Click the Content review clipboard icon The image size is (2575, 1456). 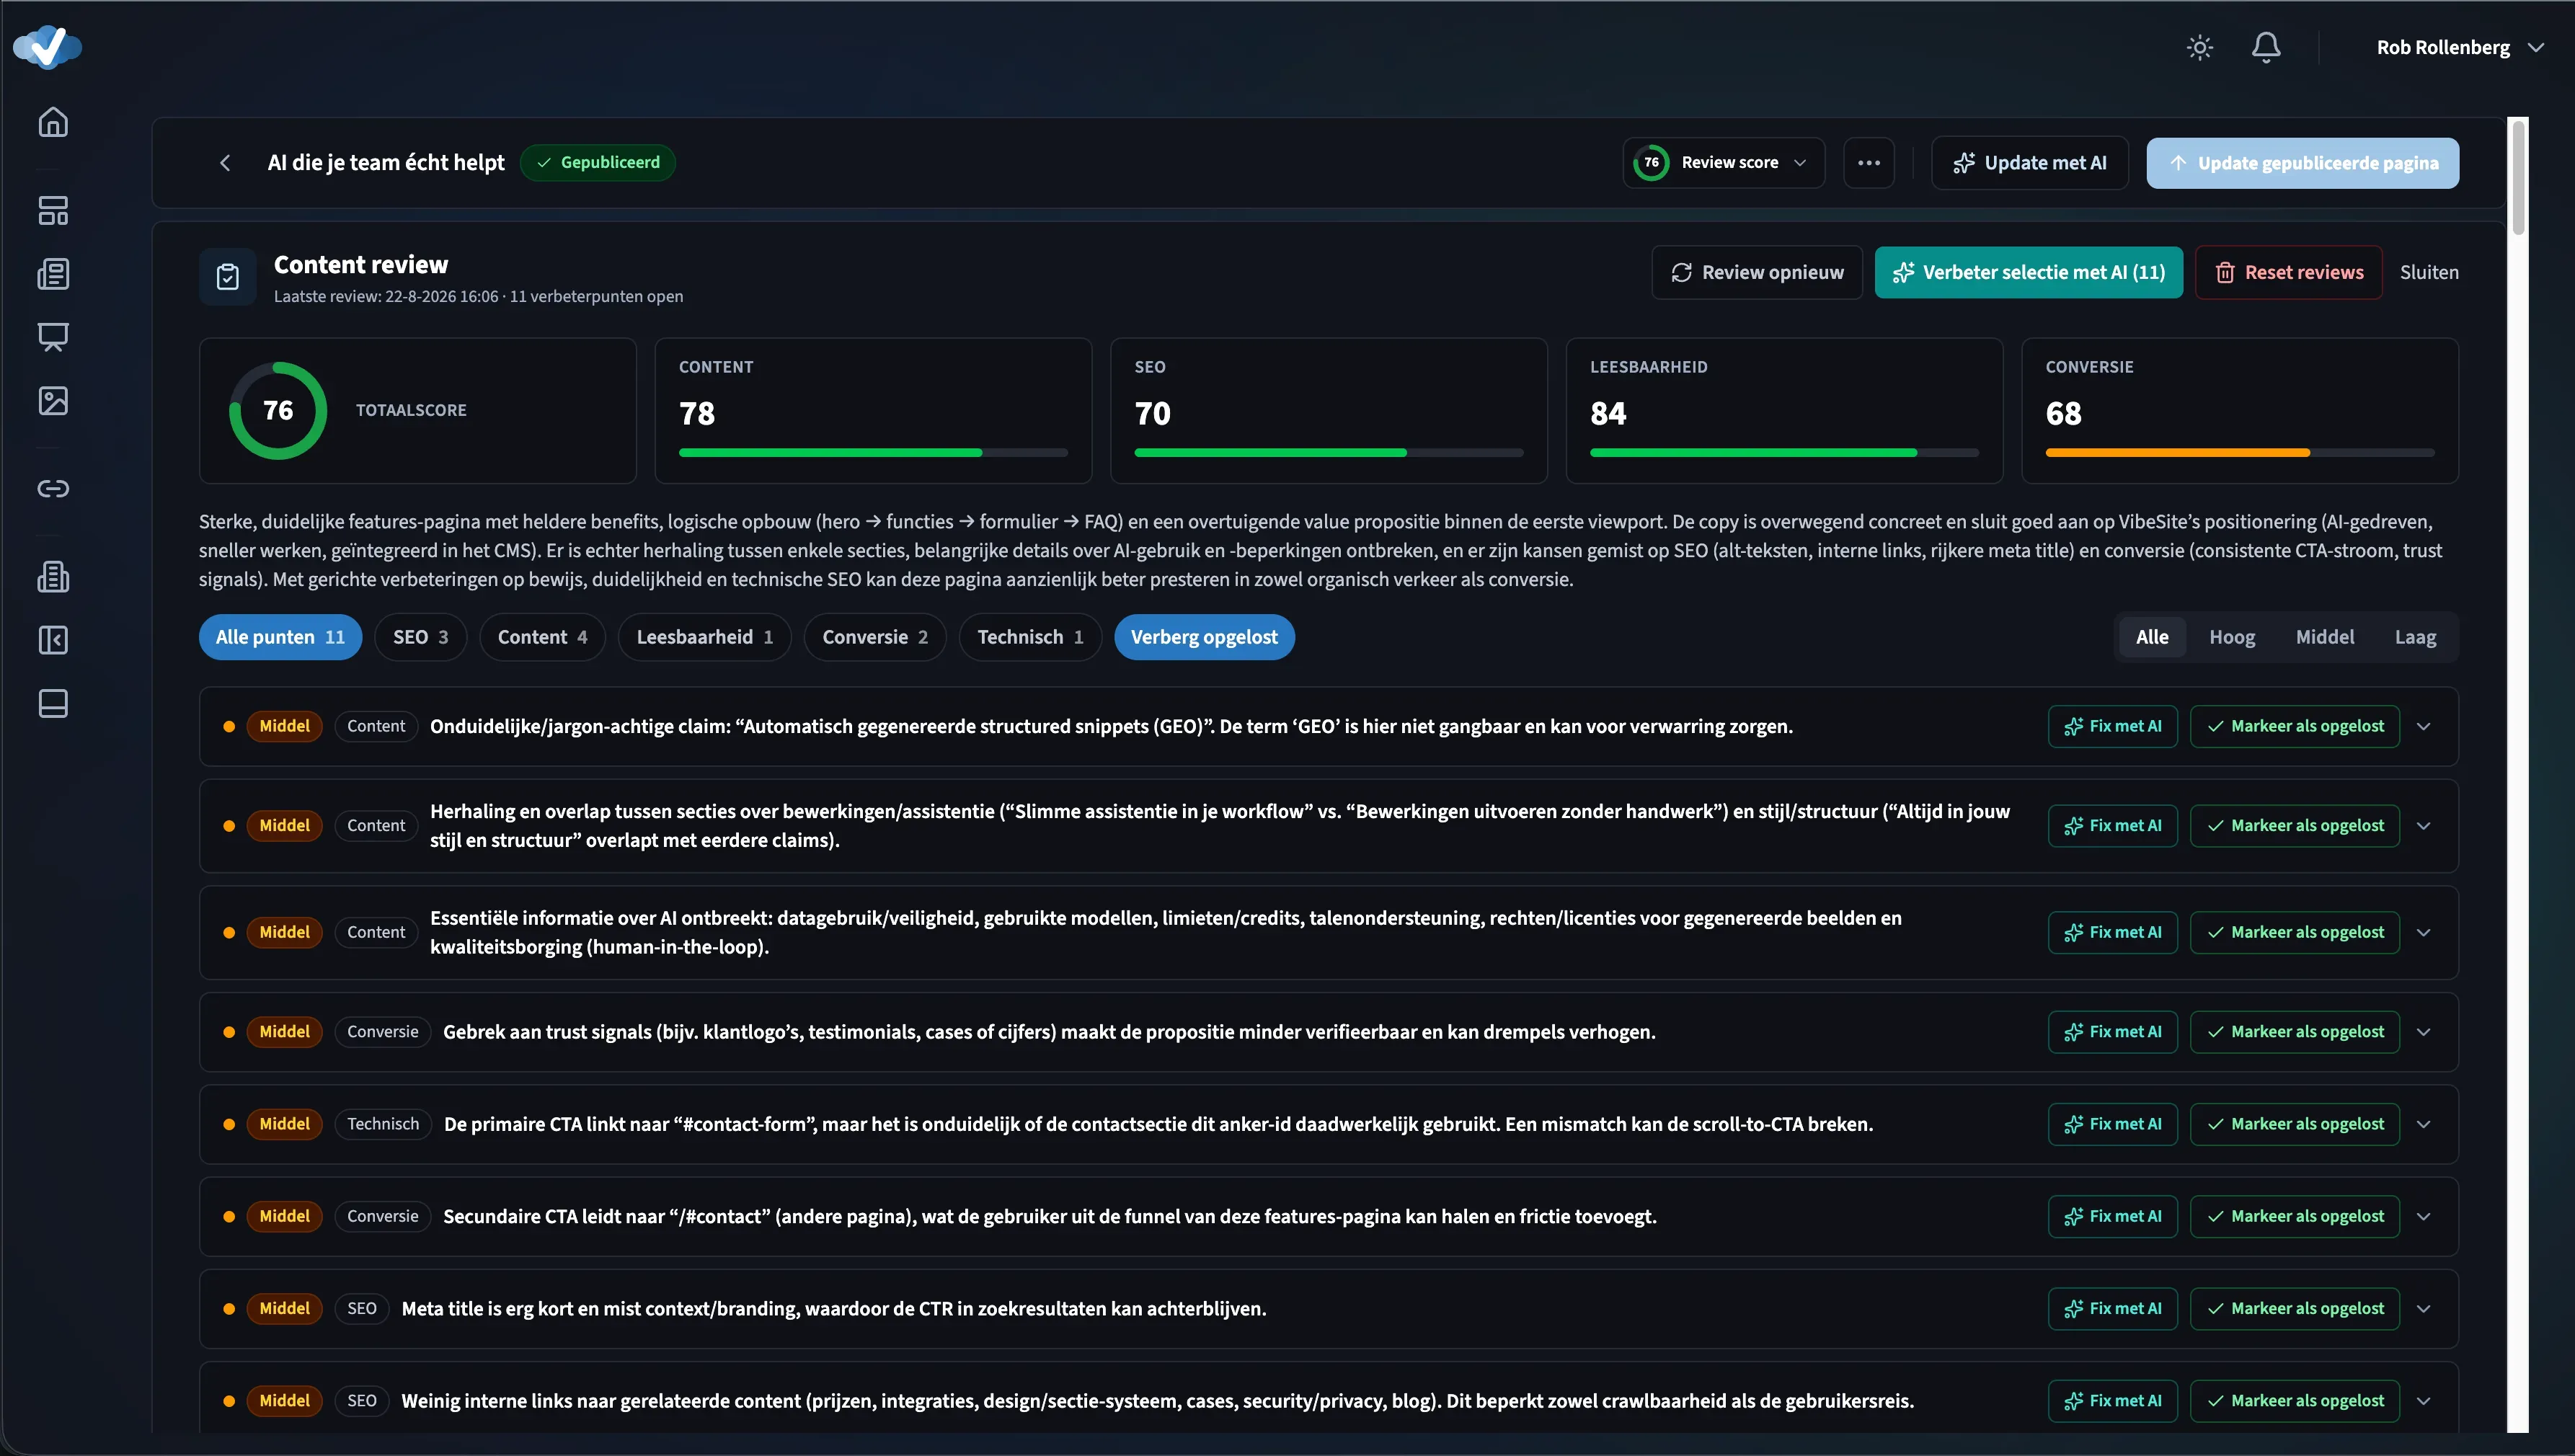point(228,277)
